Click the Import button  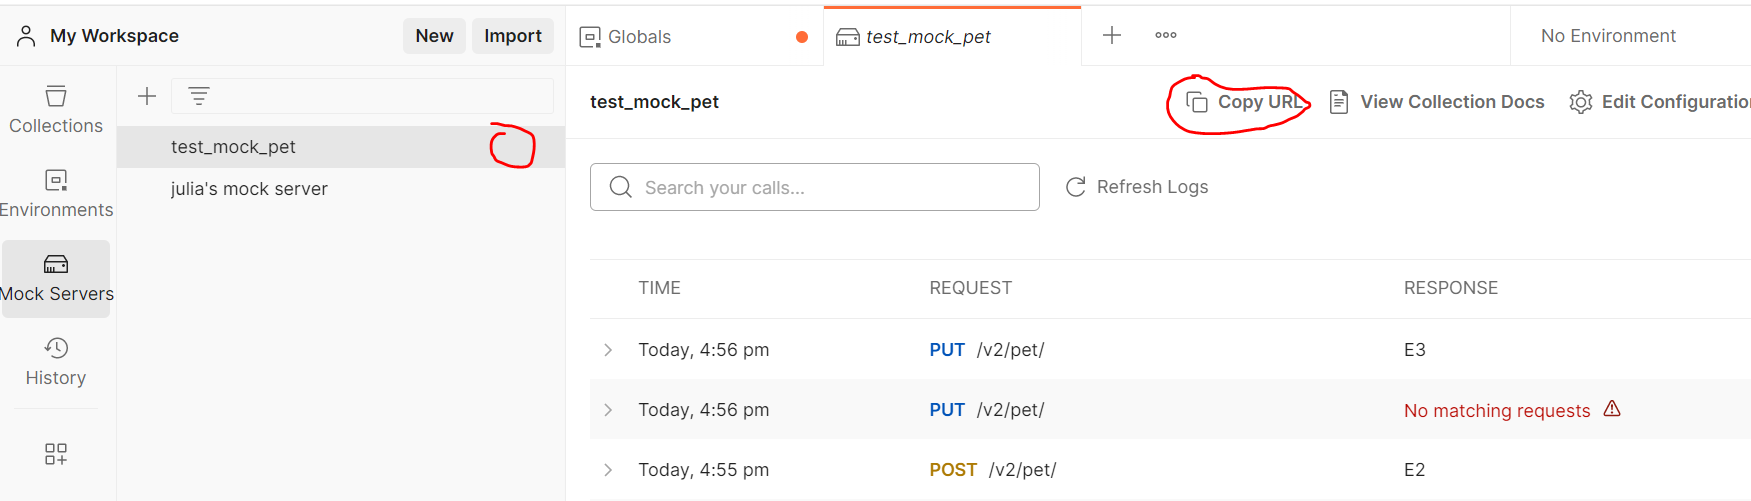[512, 36]
